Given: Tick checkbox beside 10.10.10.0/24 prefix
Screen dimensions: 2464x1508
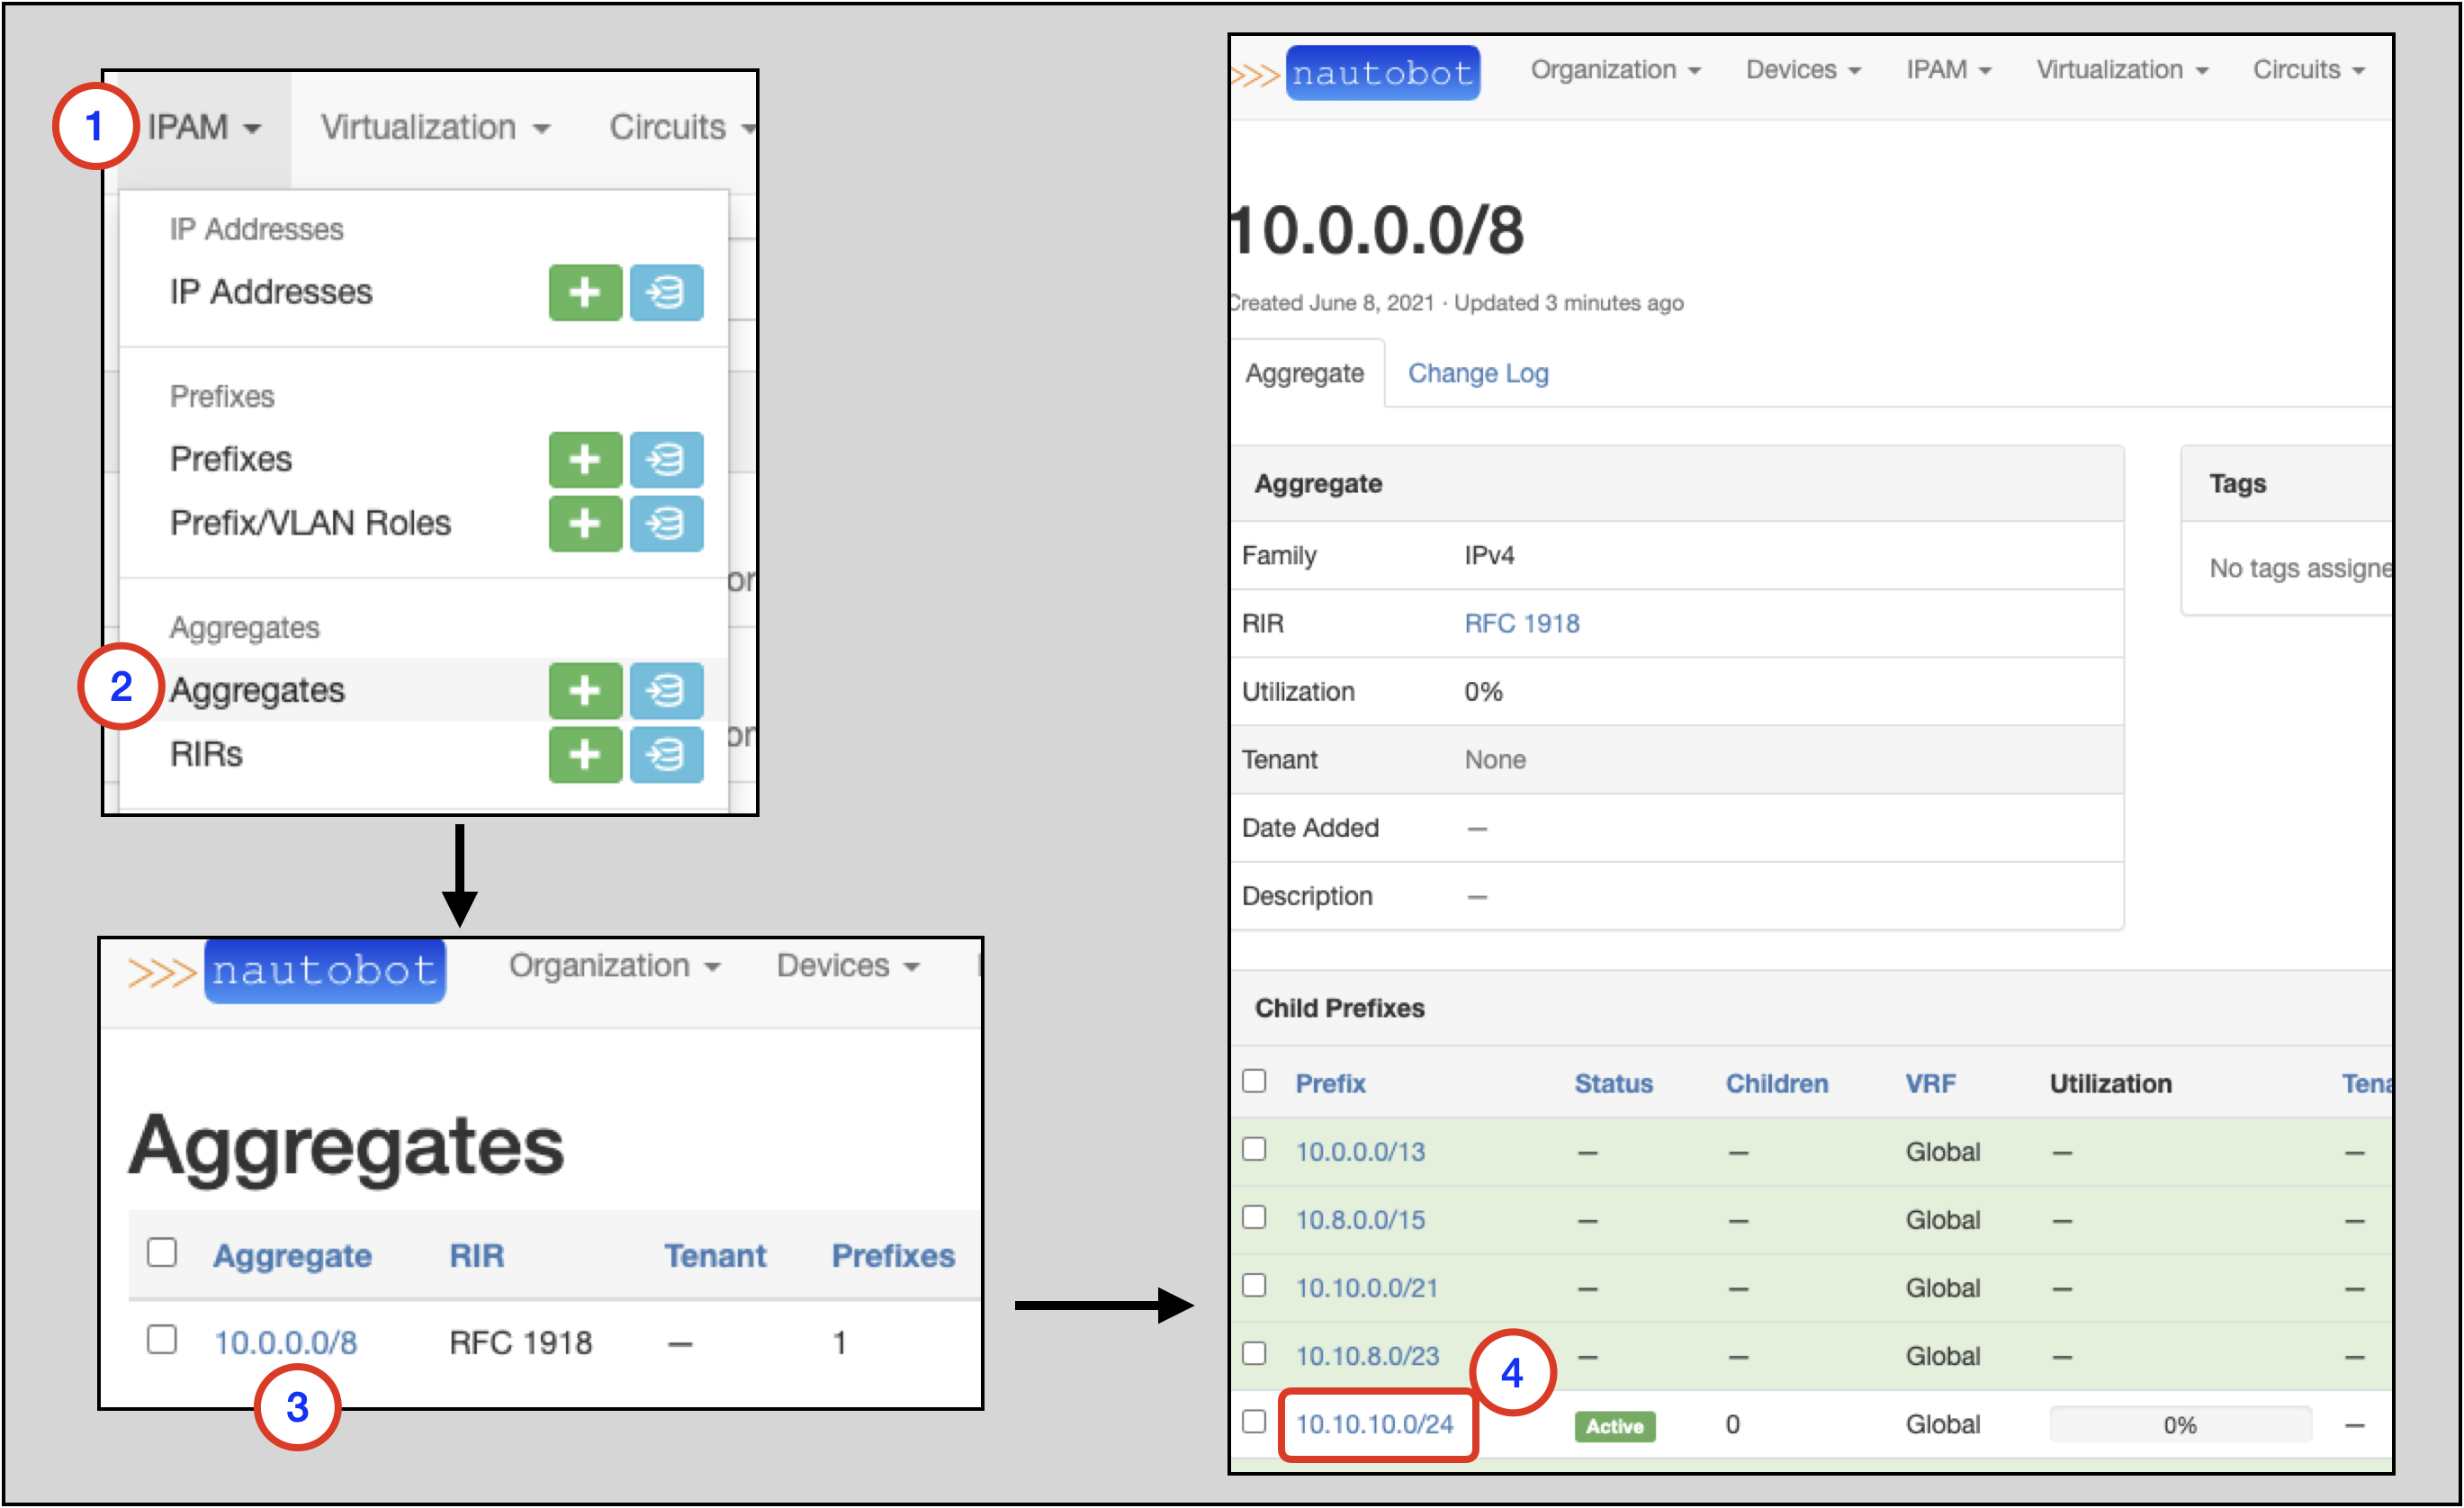Looking at the screenshot, I should click(1254, 1421).
